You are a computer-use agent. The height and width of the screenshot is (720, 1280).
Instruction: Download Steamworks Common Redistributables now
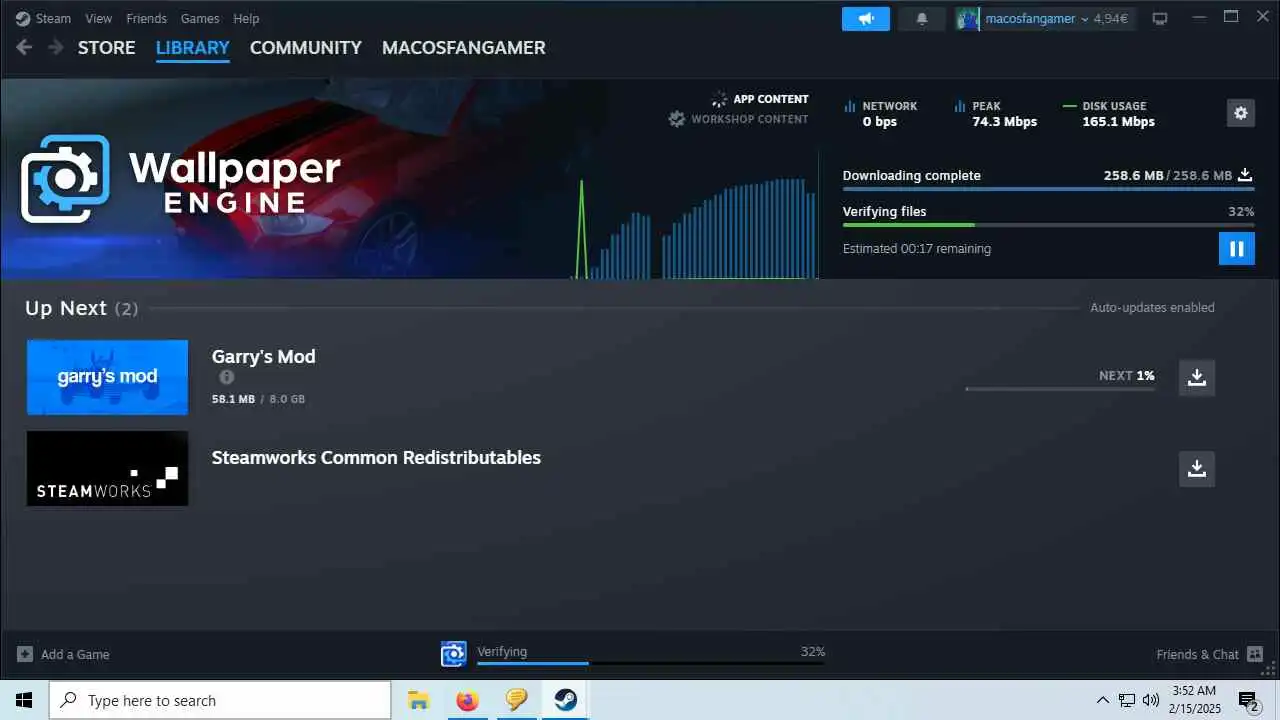(x=1197, y=468)
